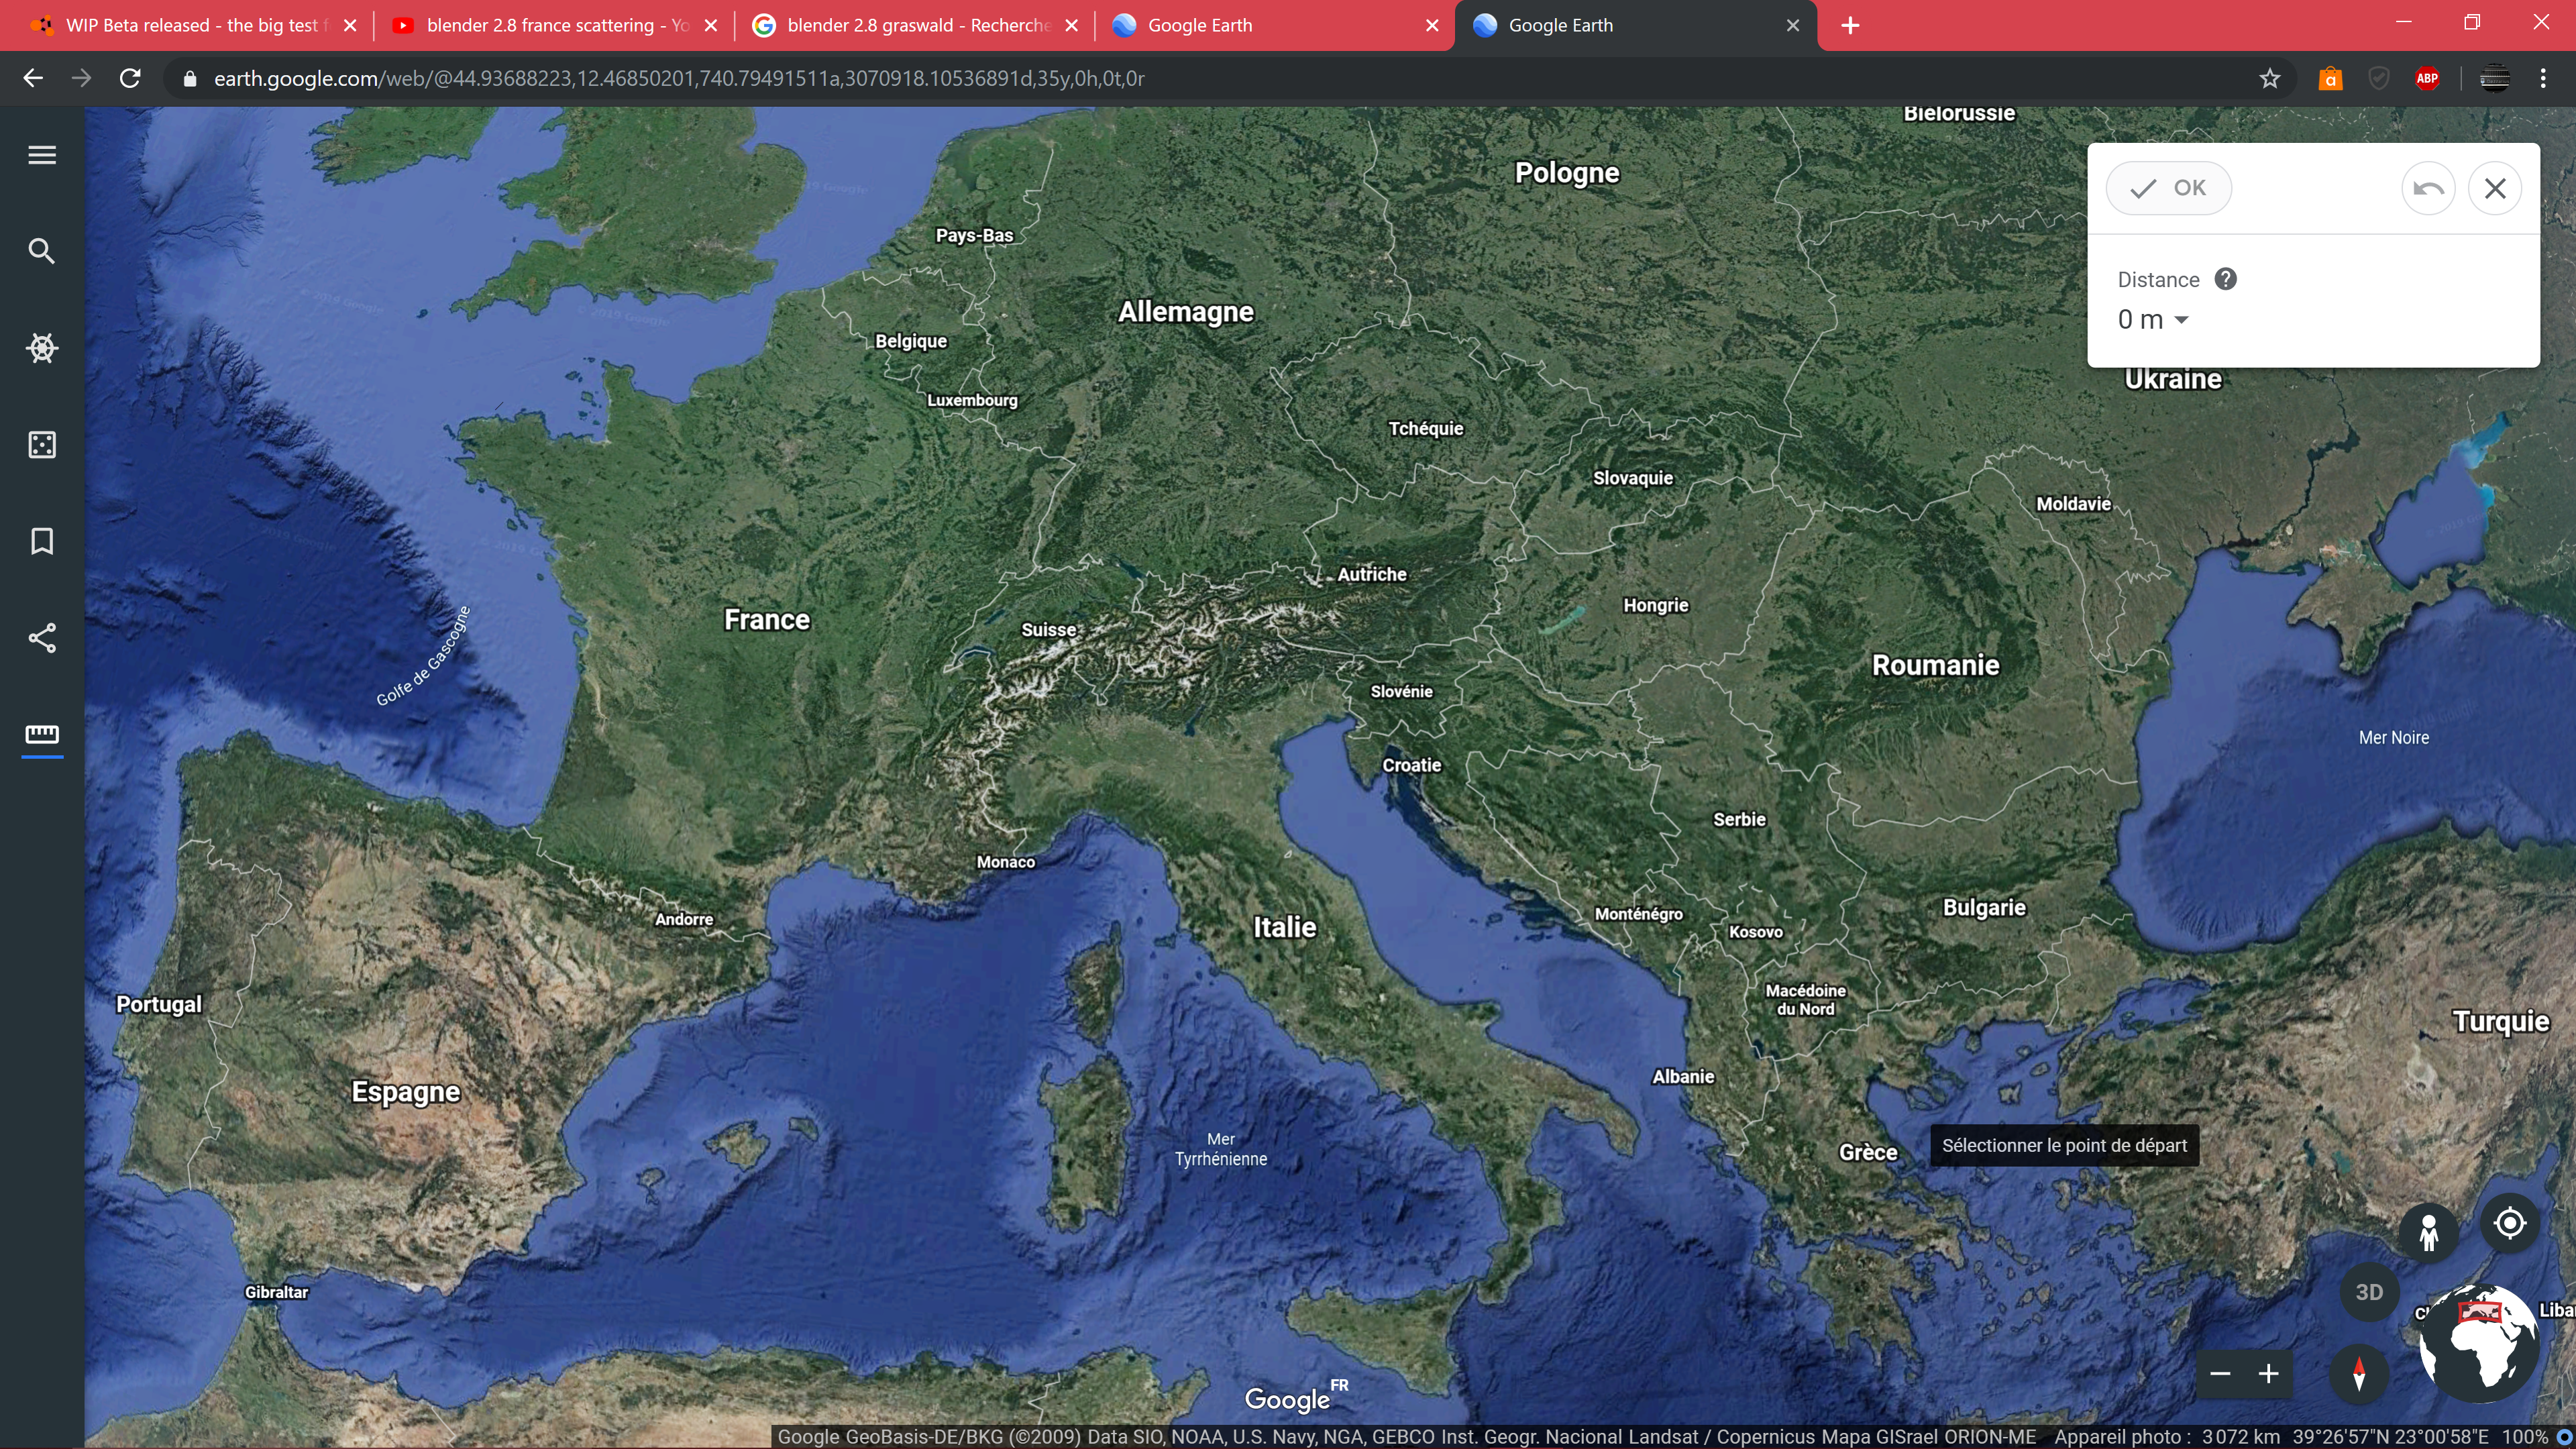Click the Espagne country label
Screen dimensions: 2576x1449
[406, 1092]
